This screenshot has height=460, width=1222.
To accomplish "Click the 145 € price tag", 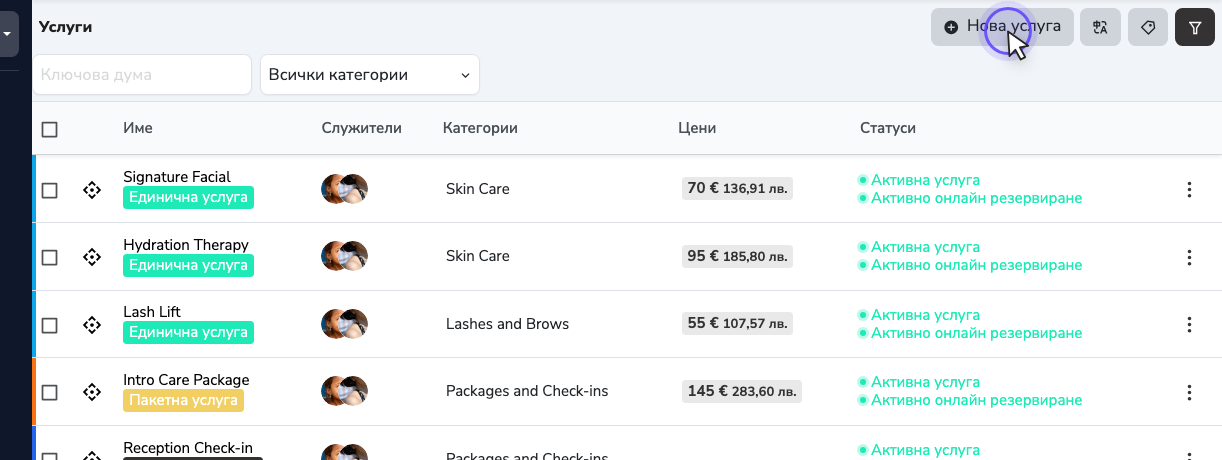I will coord(742,391).
